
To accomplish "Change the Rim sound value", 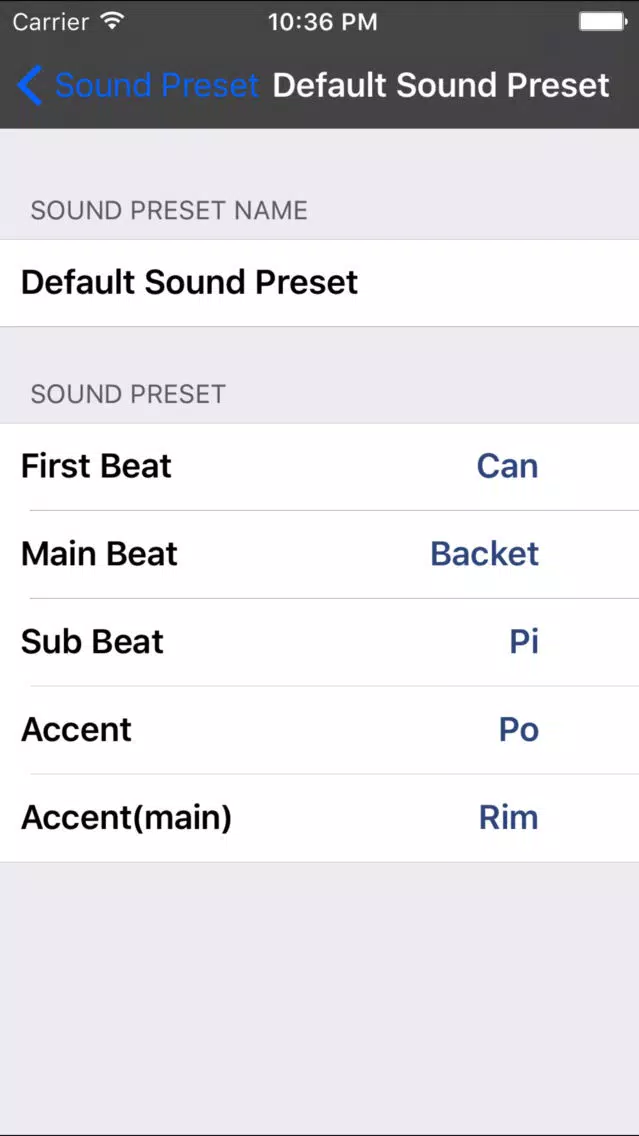I will [509, 818].
